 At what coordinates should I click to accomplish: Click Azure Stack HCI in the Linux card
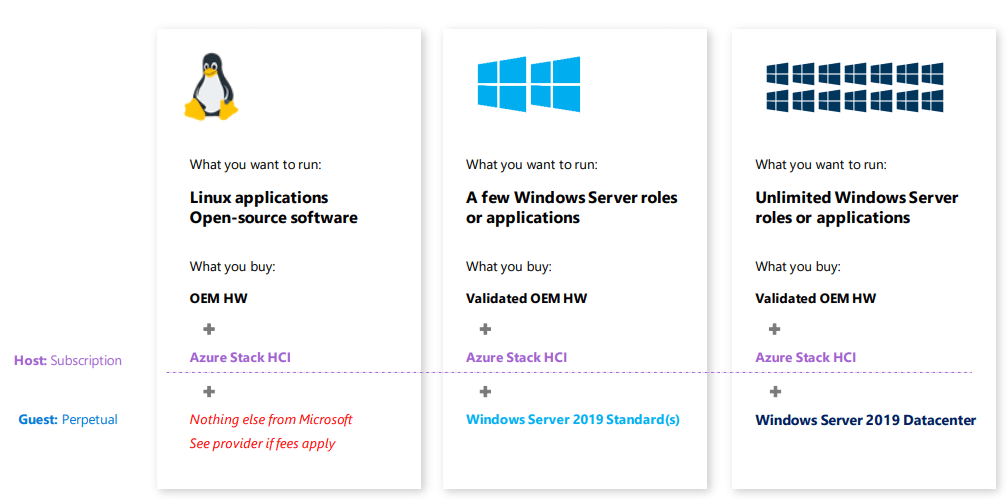(240, 357)
